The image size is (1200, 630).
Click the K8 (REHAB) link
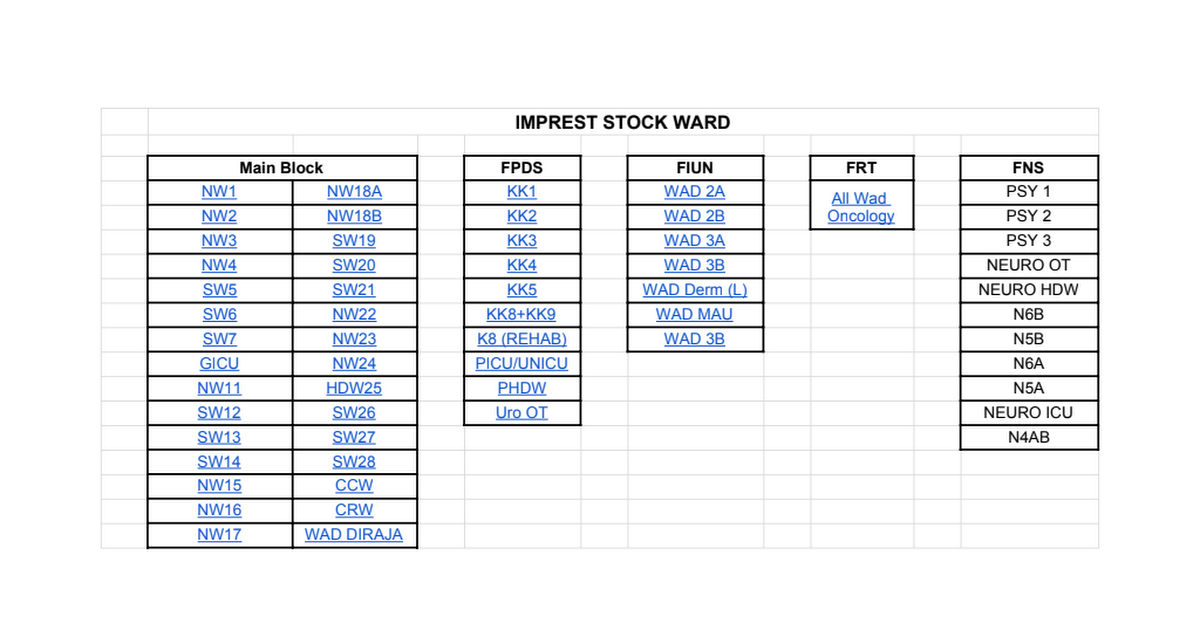[x=522, y=339]
